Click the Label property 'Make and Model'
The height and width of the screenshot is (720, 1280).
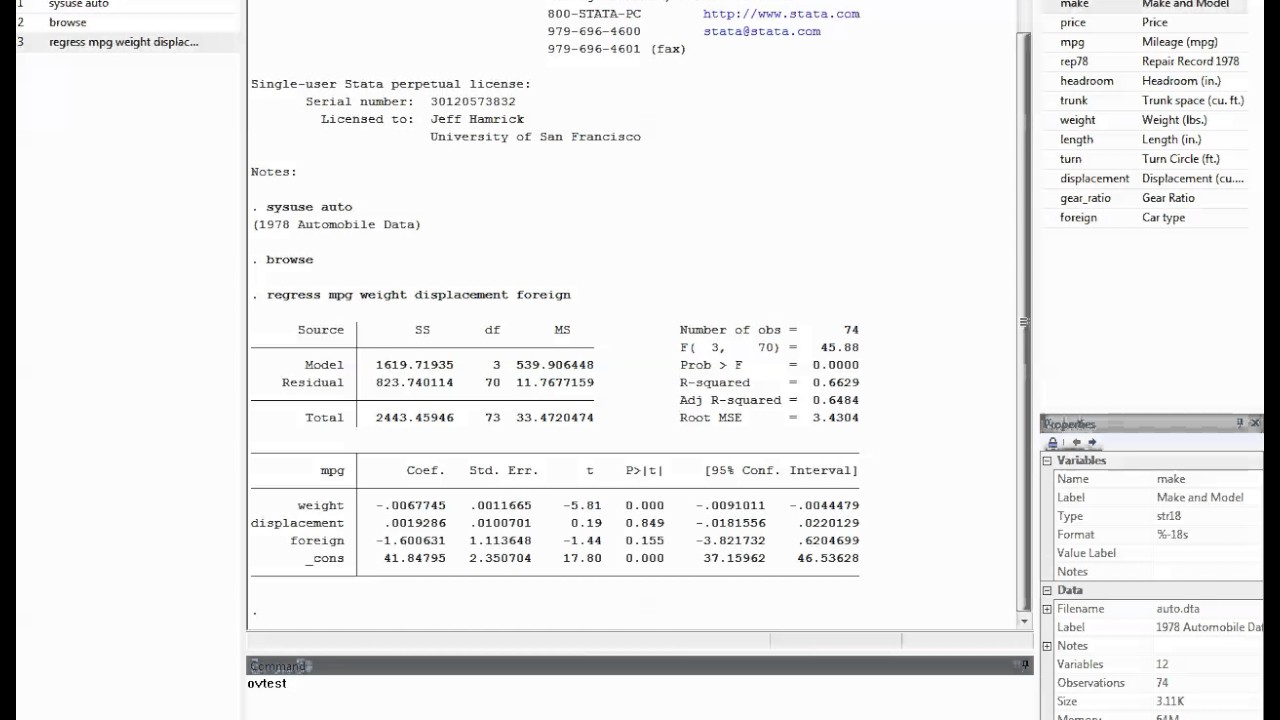coord(1200,498)
